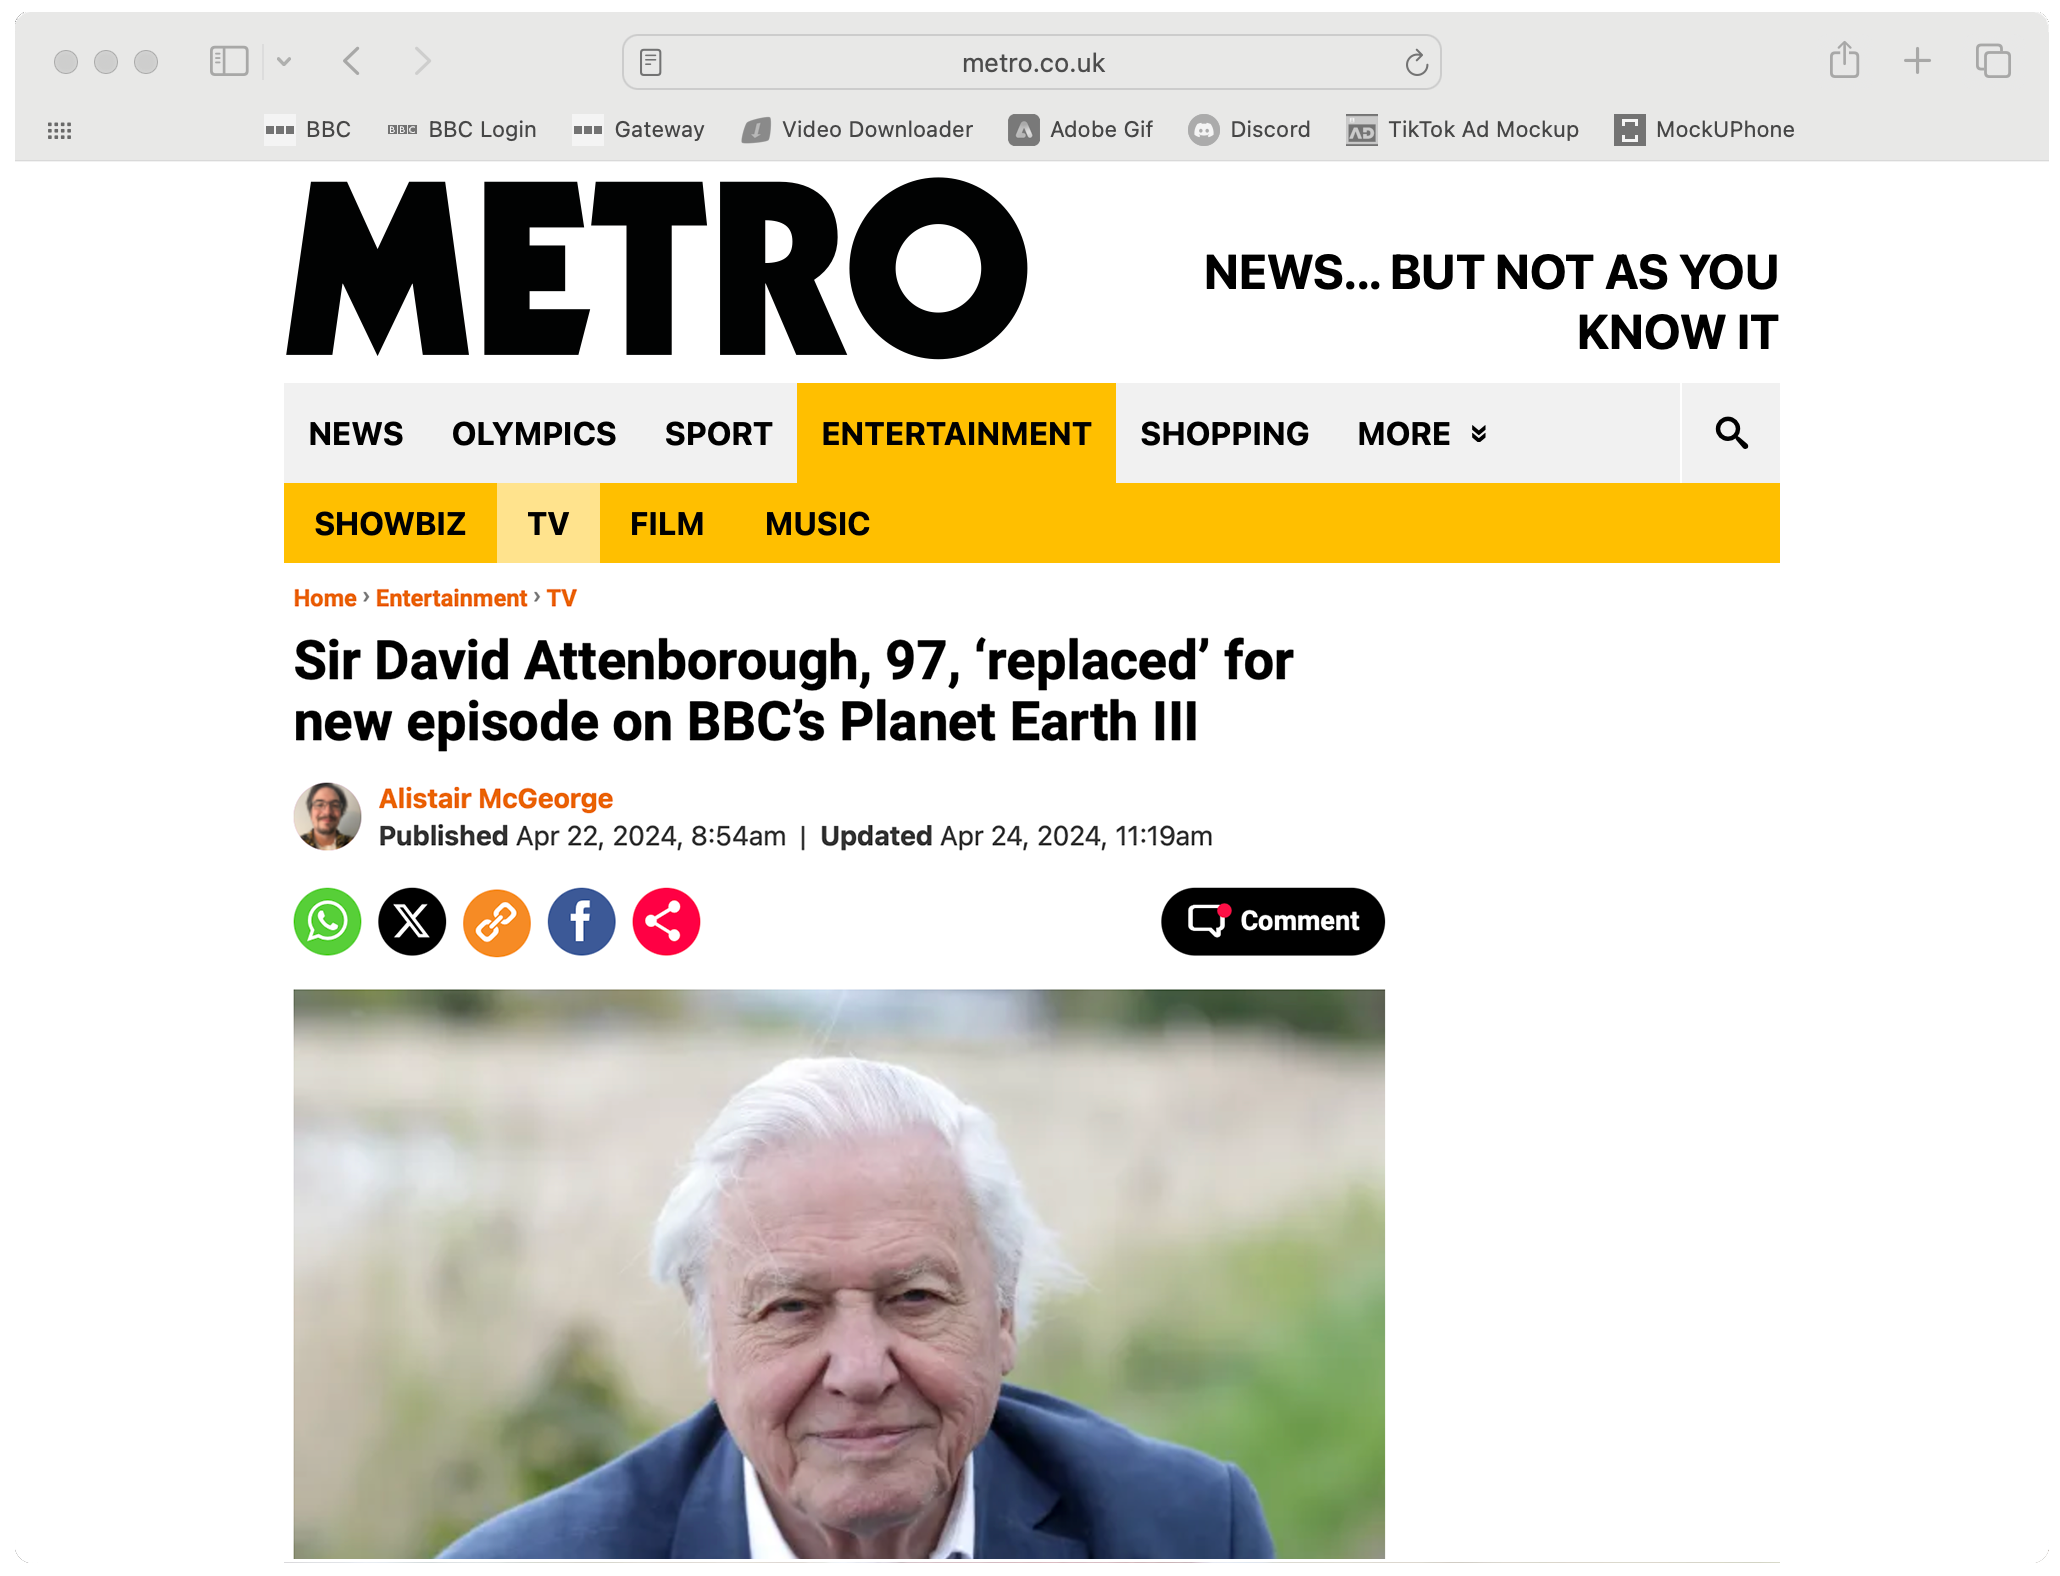This screenshot has width=2060, height=1576.
Task: Copy article link with orange chain icon
Action: (x=497, y=921)
